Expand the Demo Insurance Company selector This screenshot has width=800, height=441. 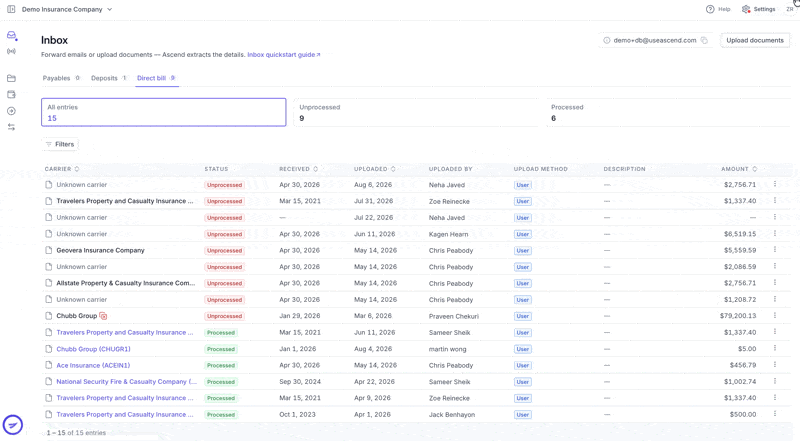click(x=67, y=9)
